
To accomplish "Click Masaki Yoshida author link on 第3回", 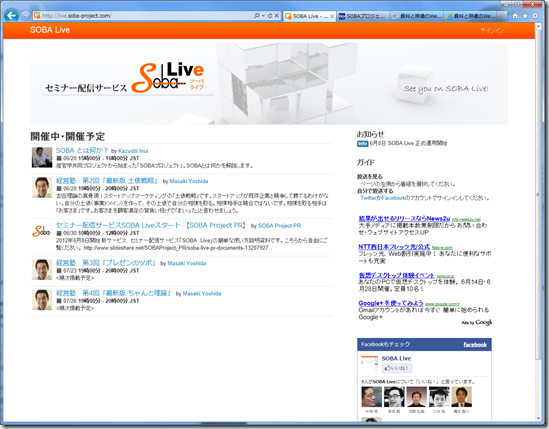I will pyautogui.click(x=187, y=263).
